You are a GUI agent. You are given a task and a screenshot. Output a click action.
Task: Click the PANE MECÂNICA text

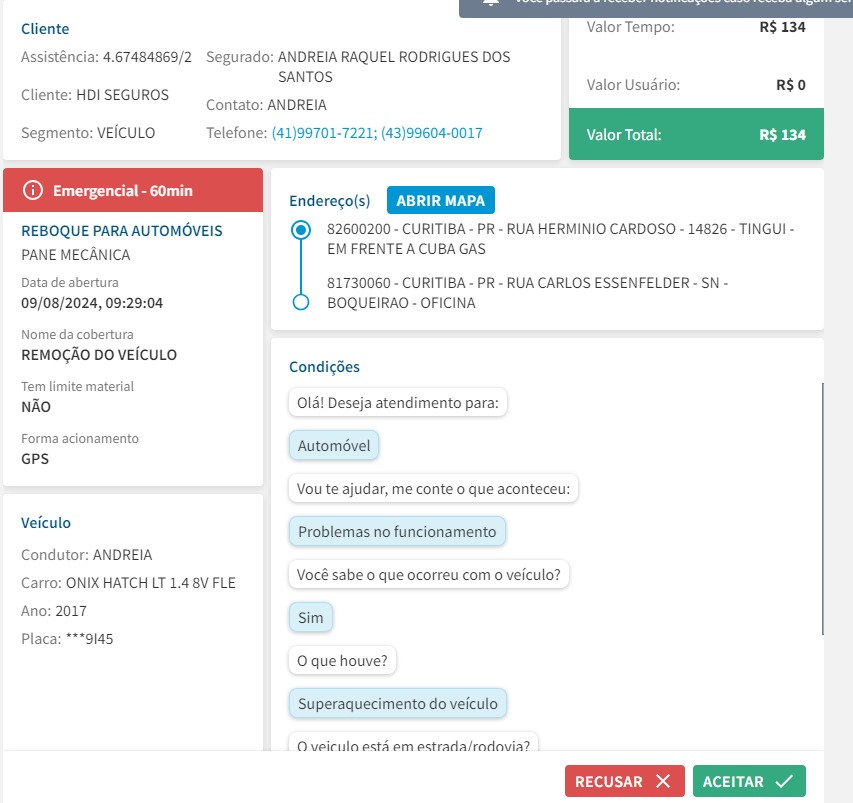(x=76, y=255)
